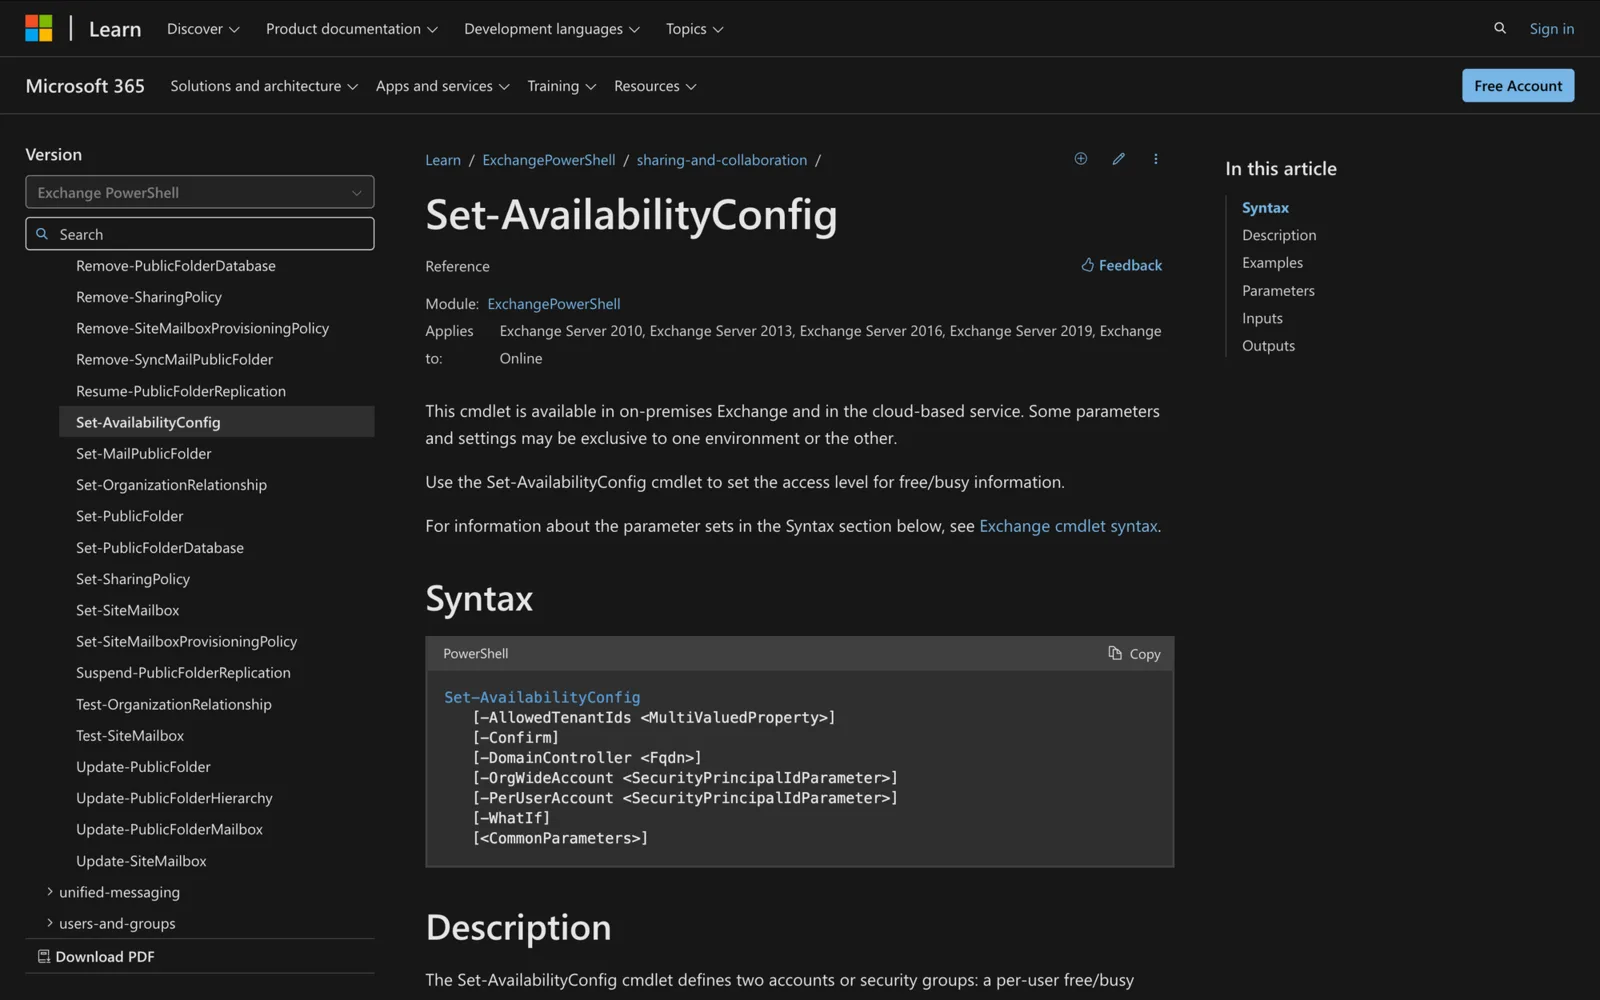Viewport: 1600px width, 1000px height.
Task: Open the Learn home link
Action: [x=115, y=29]
